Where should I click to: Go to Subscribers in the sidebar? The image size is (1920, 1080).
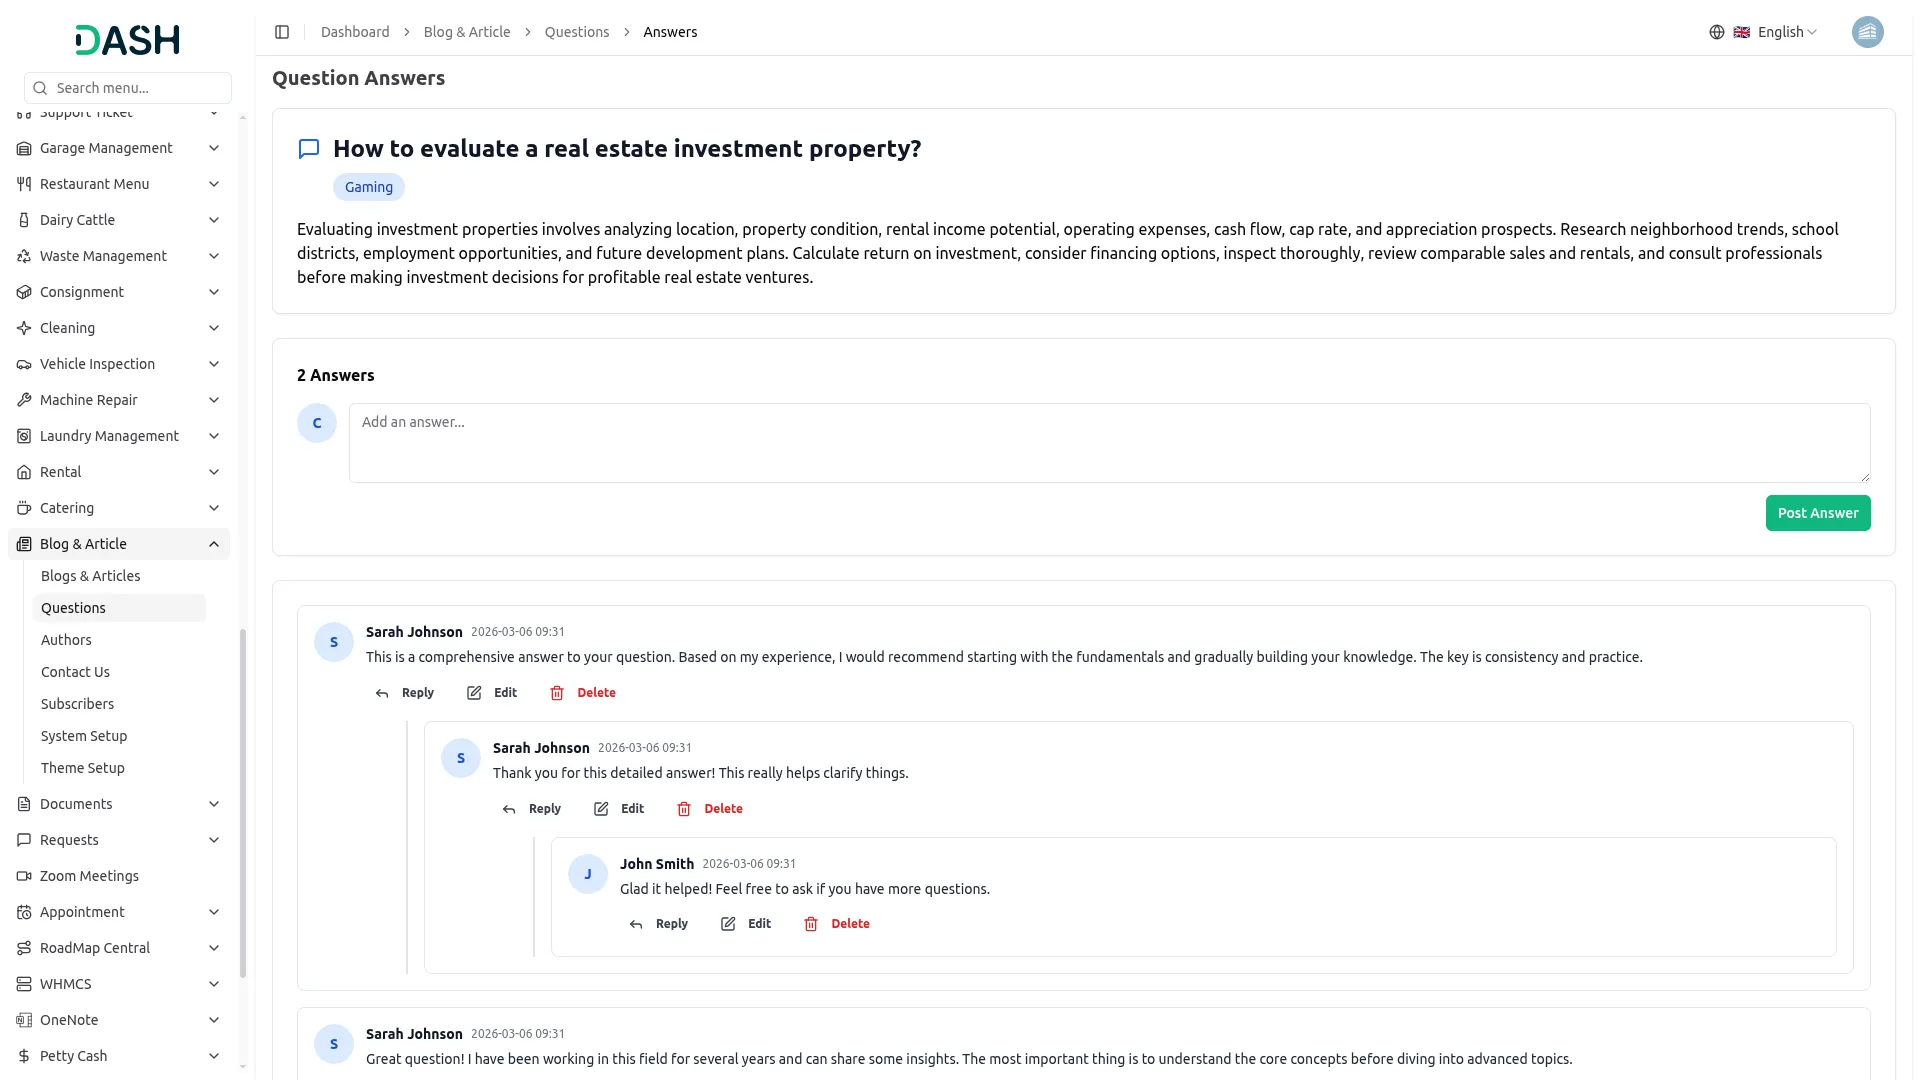click(77, 704)
